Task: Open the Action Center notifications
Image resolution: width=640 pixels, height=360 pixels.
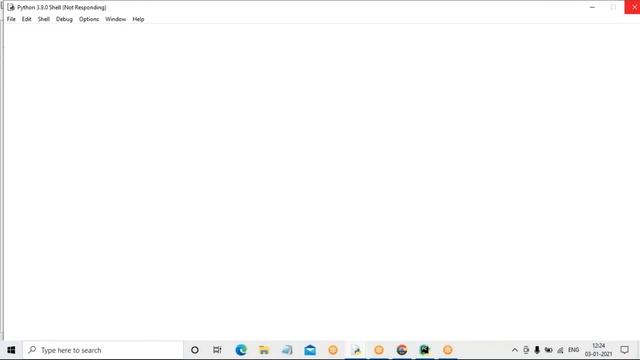Action: (624, 350)
